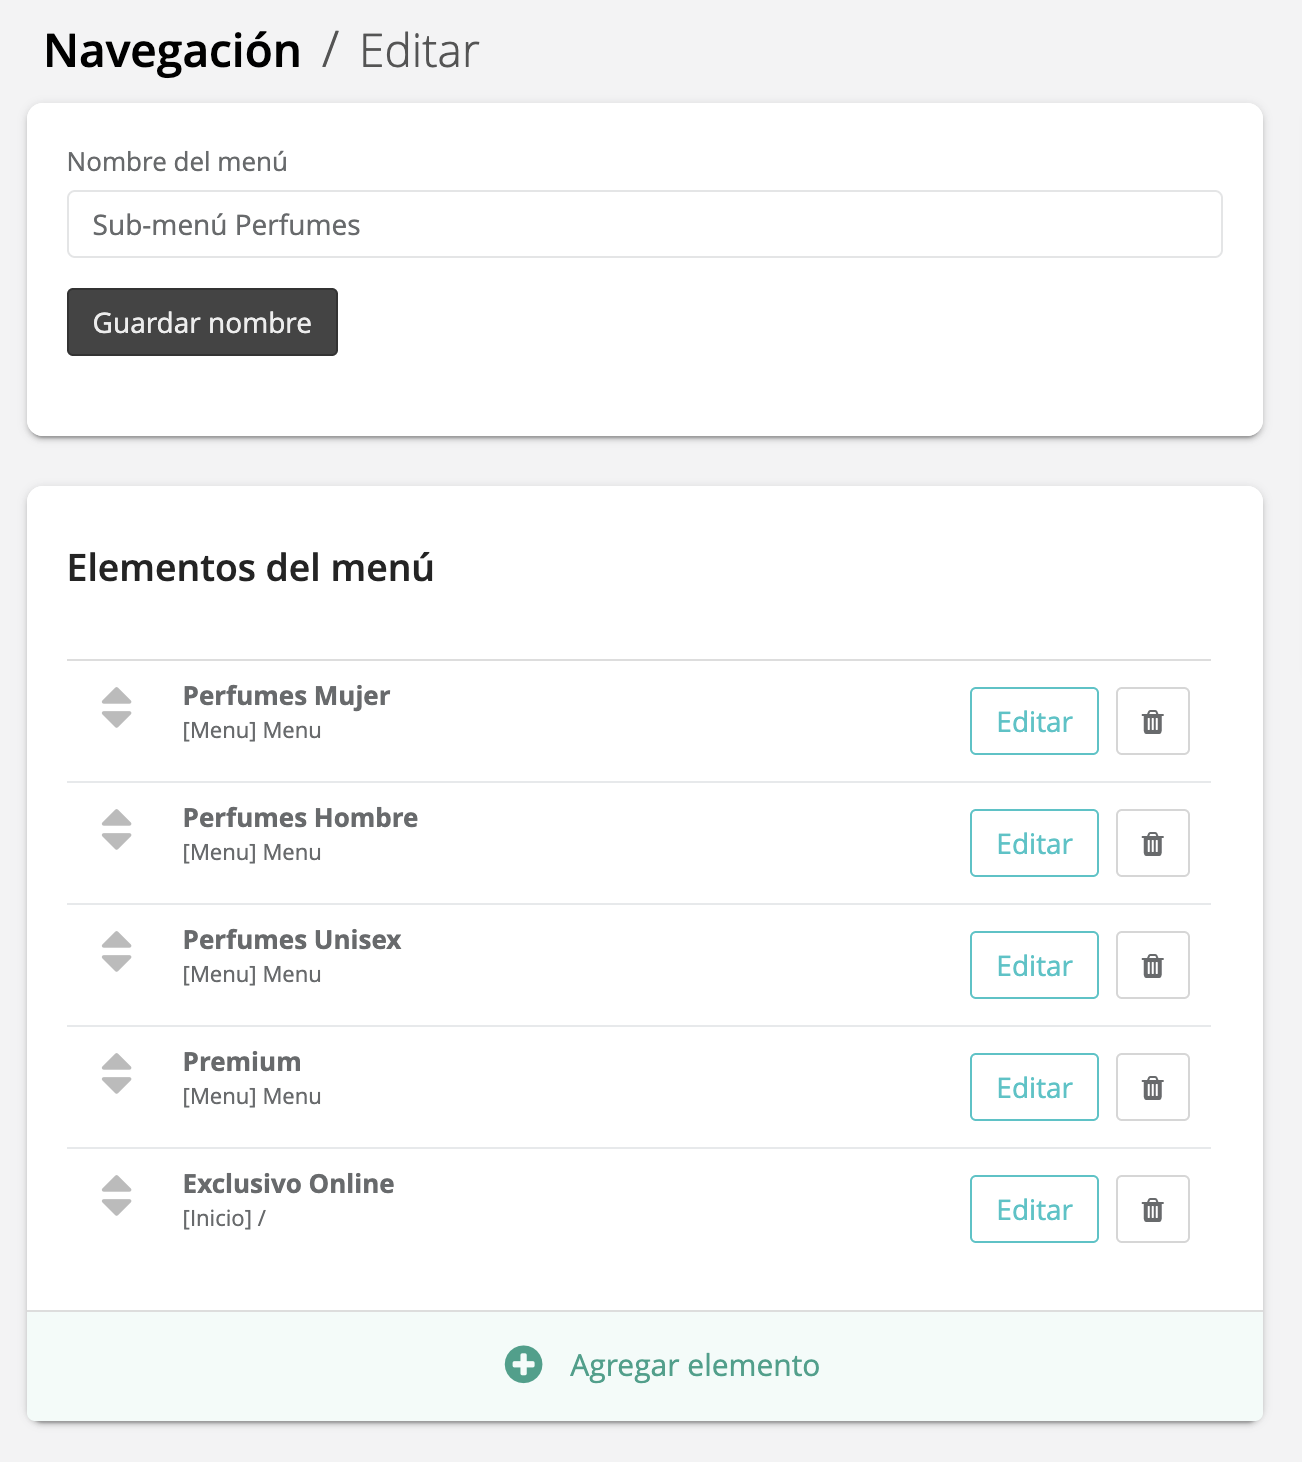Open editor for Perfumes Hombre
The width and height of the screenshot is (1302, 1462).
1034,843
